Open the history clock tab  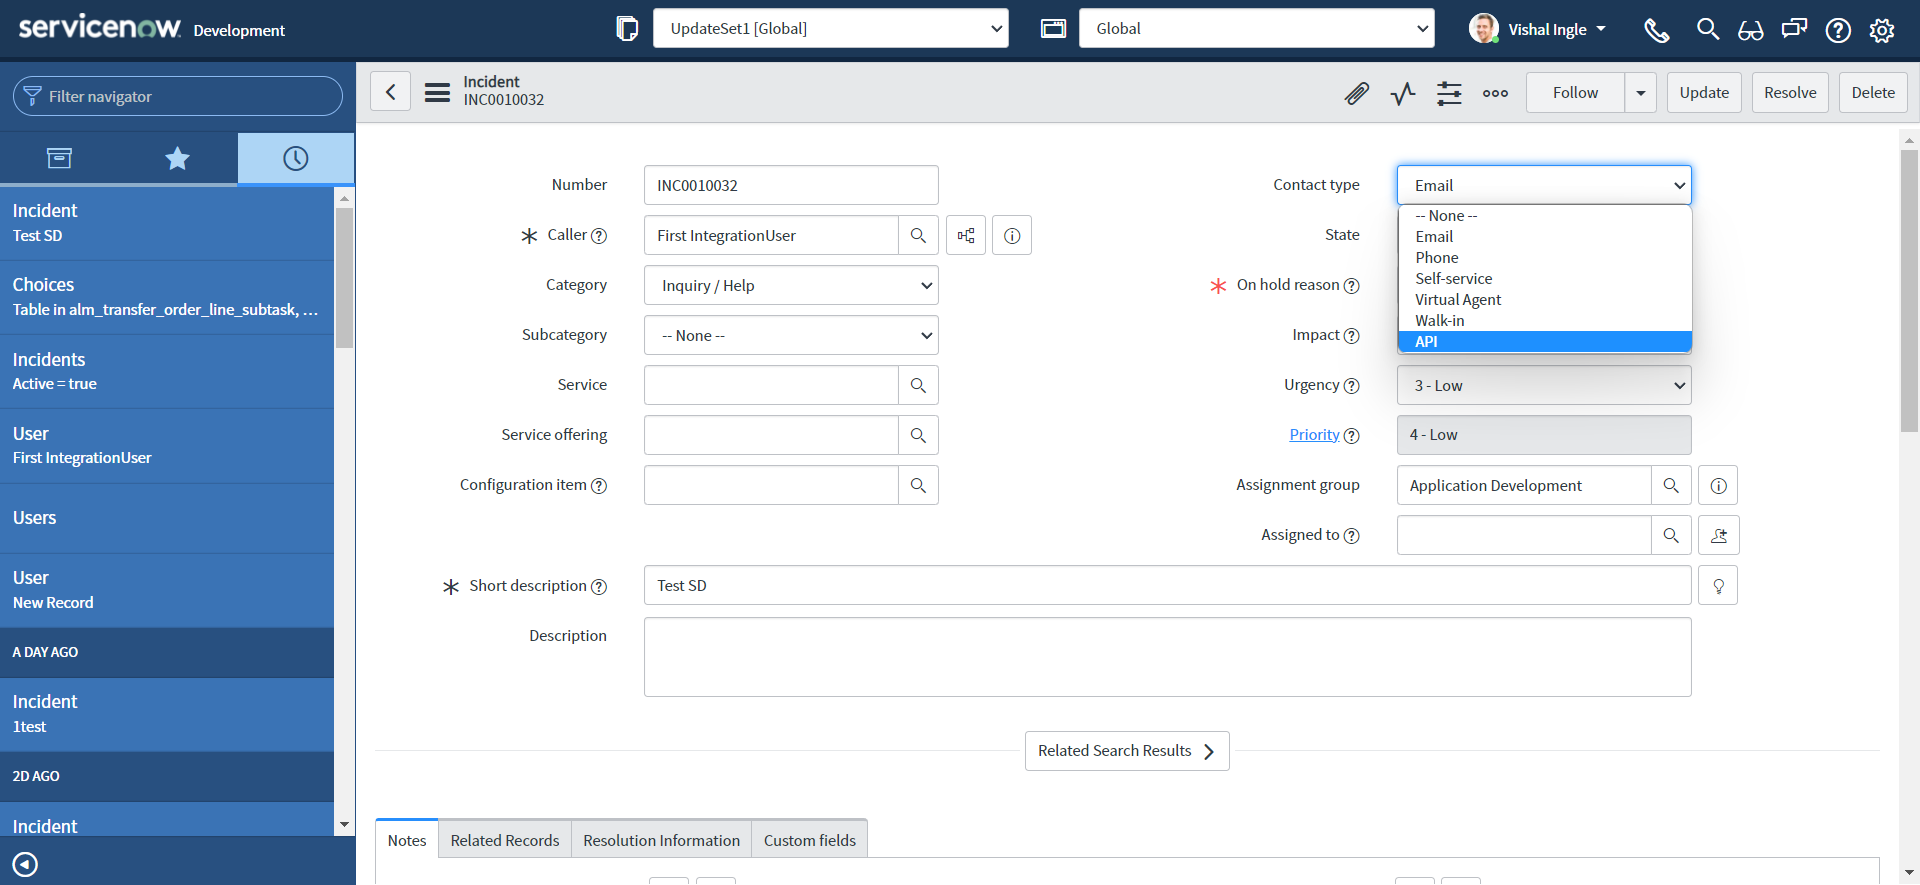coord(296,158)
